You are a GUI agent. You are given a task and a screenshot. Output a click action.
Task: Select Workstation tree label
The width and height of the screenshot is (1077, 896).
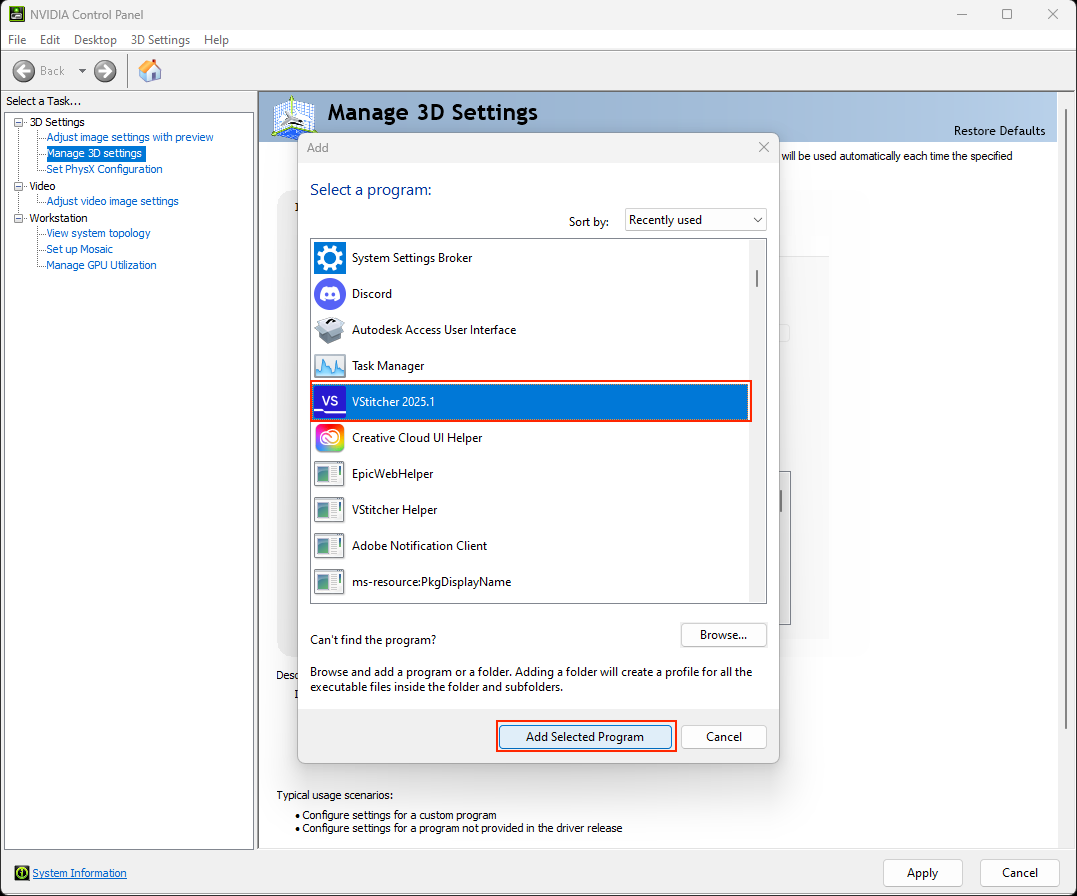[x=58, y=219]
